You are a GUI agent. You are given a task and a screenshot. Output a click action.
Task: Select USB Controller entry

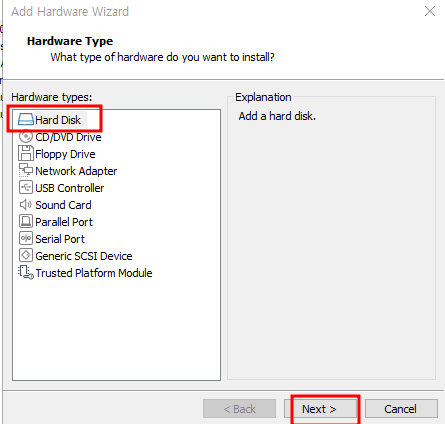click(70, 188)
